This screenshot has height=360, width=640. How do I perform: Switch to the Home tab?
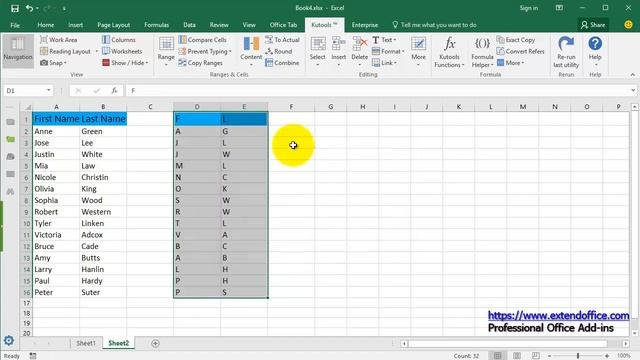46,25
